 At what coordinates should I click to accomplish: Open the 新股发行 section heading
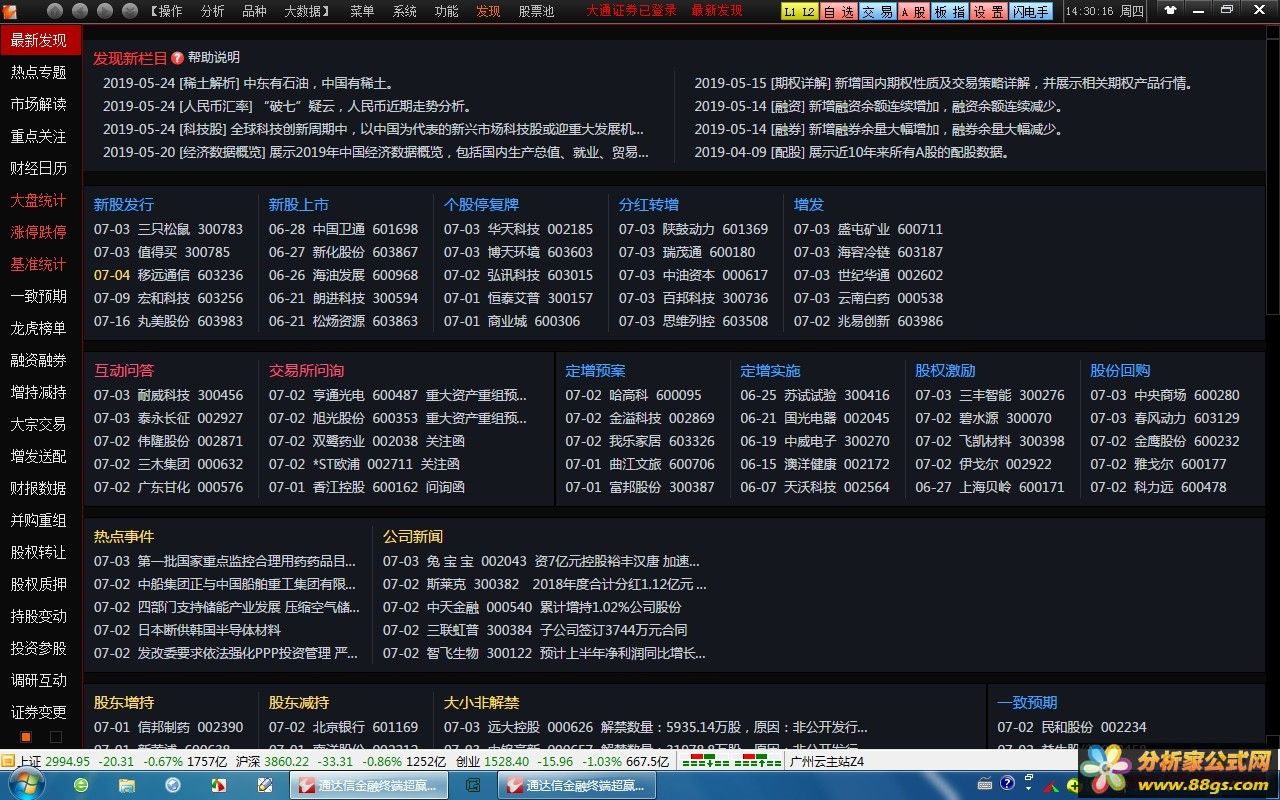(x=124, y=204)
